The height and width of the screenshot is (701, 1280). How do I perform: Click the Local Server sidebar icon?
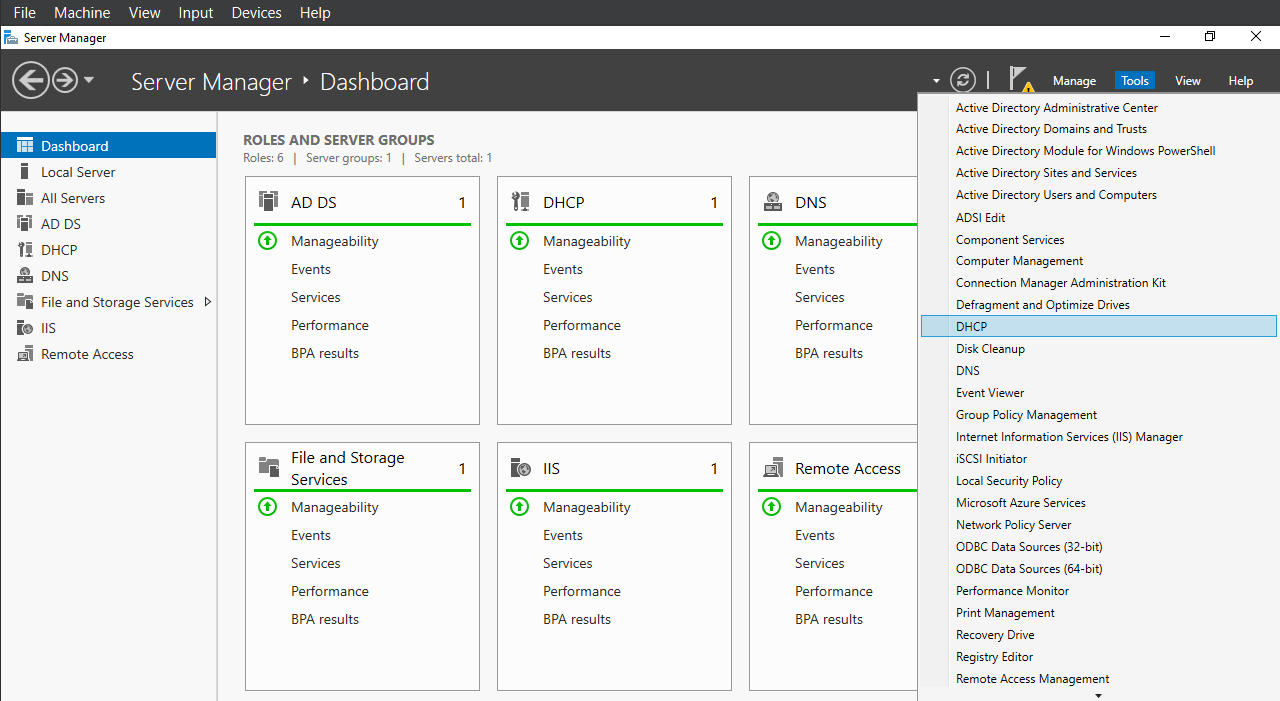[x=25, y=172]
